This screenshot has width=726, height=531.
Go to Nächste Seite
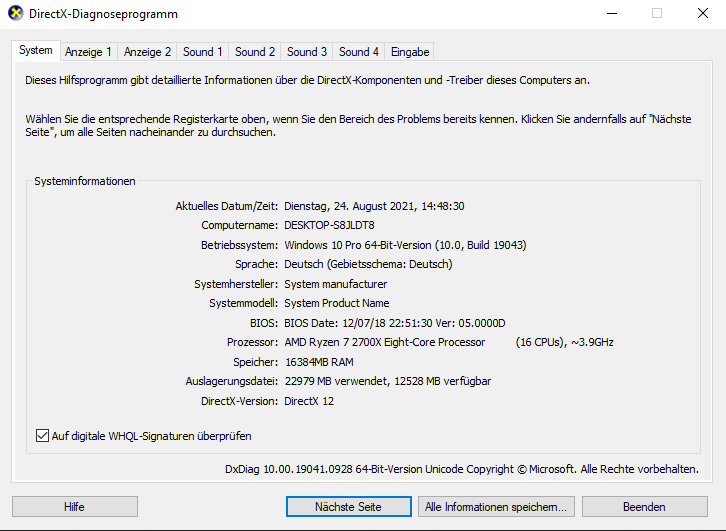348,506
